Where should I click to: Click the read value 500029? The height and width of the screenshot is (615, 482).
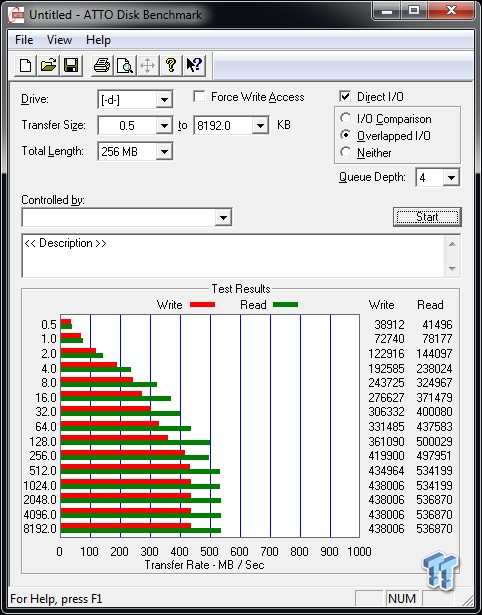point(434,441)
